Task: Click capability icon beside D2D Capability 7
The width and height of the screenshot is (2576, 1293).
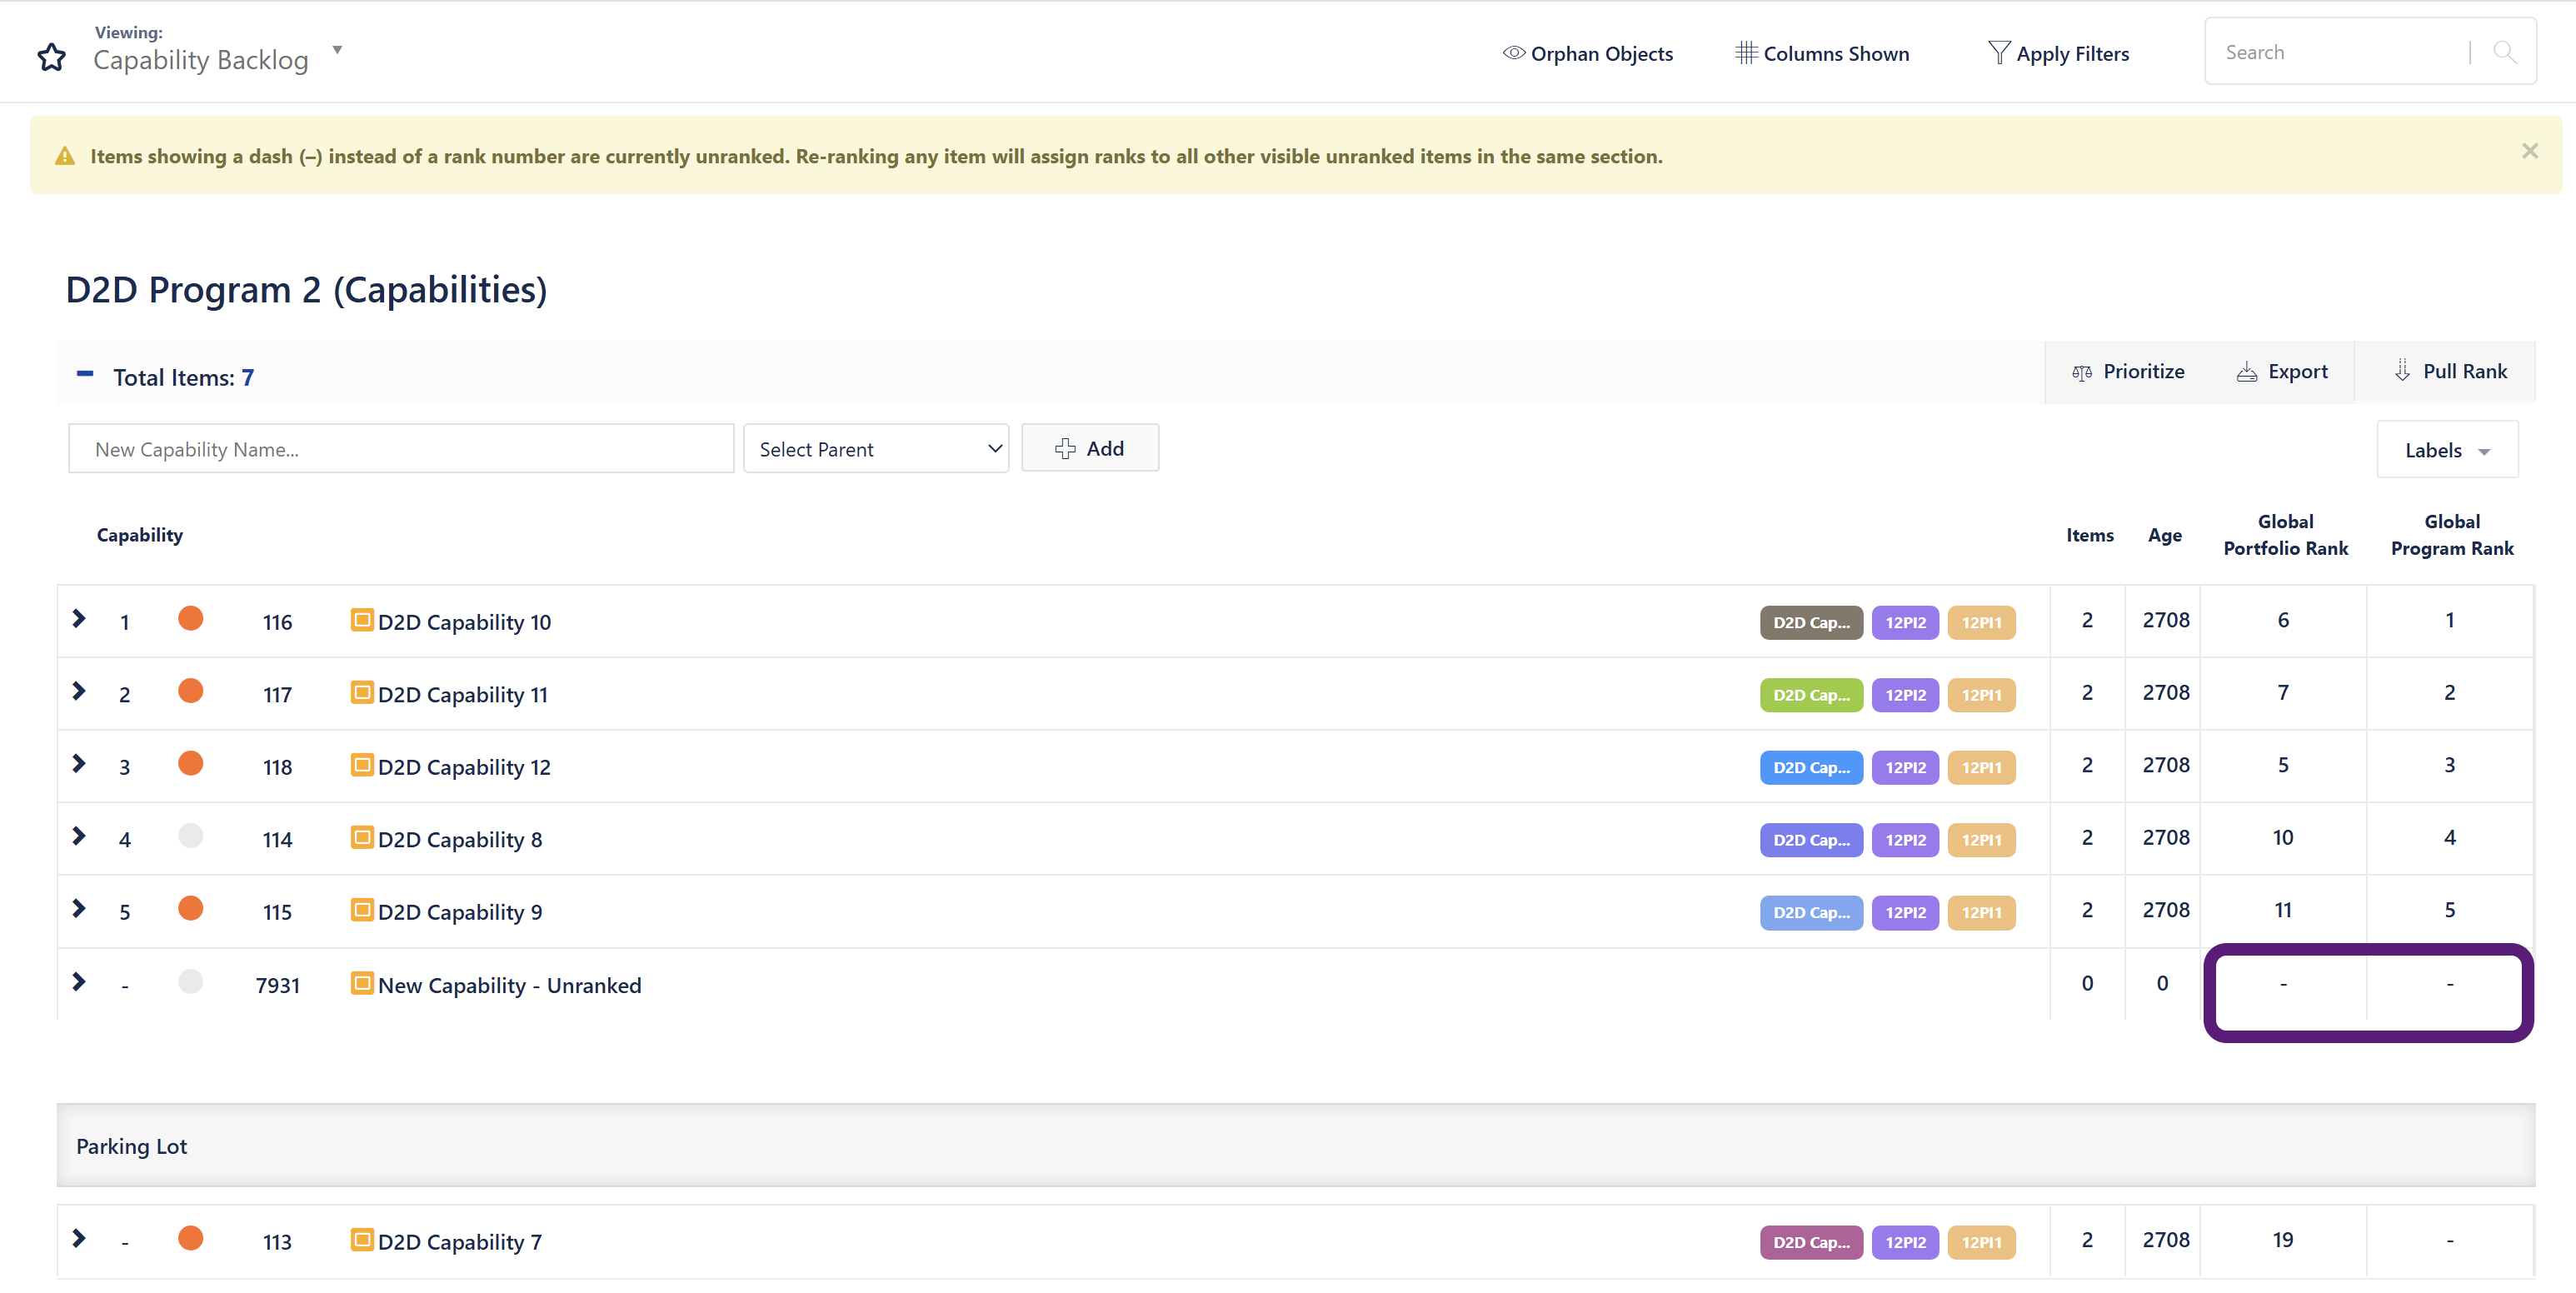Action: (362, 1240)
